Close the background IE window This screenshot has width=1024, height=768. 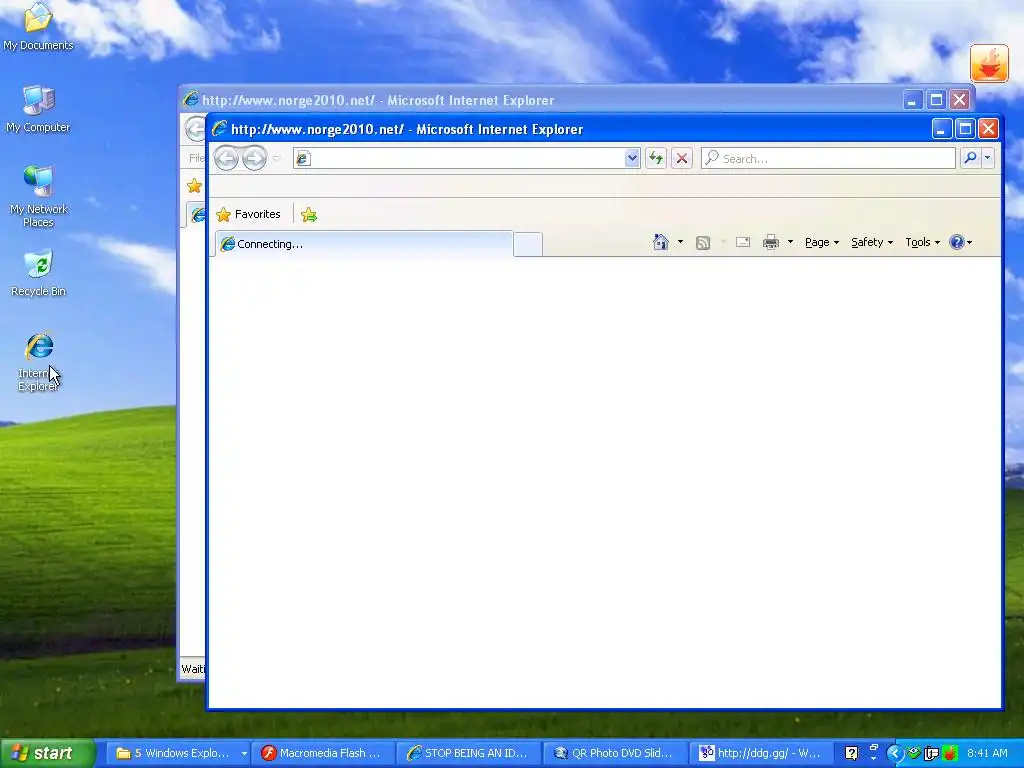[x=959, y=100]
